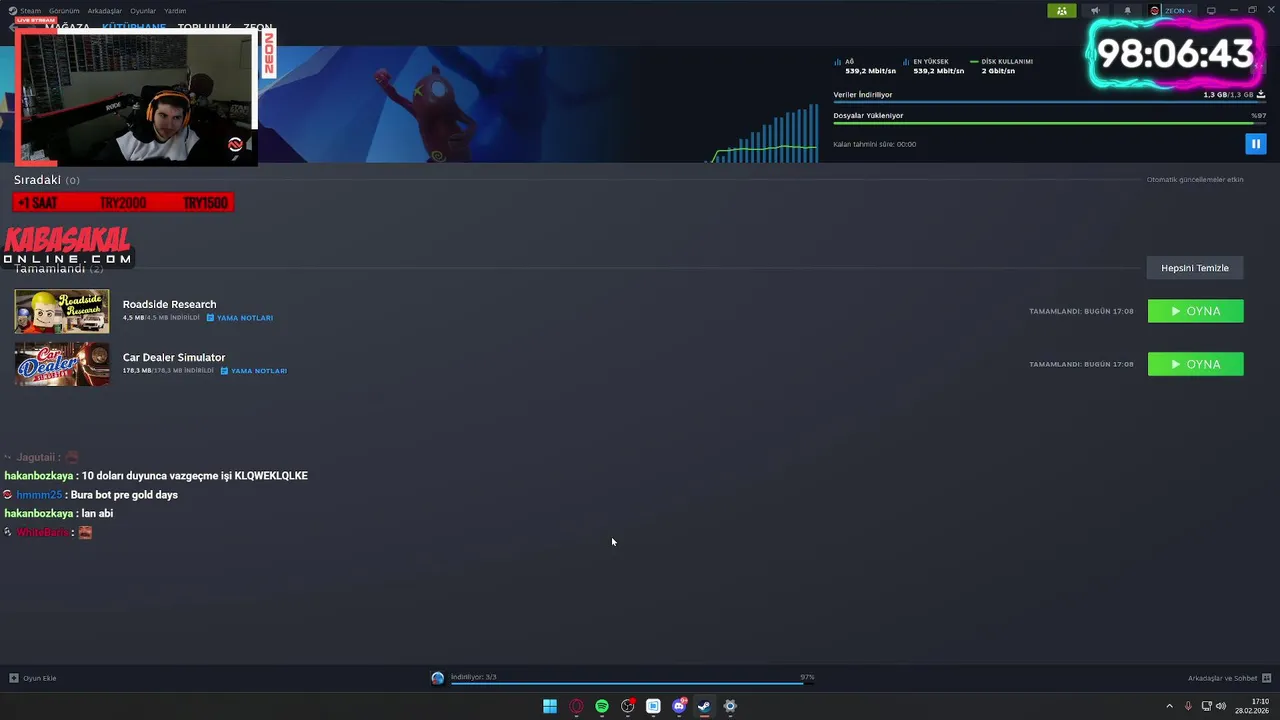Open Settings gear in the taskbar
The width and height of the screenshot is (1280, 720).
coord(730,706)
